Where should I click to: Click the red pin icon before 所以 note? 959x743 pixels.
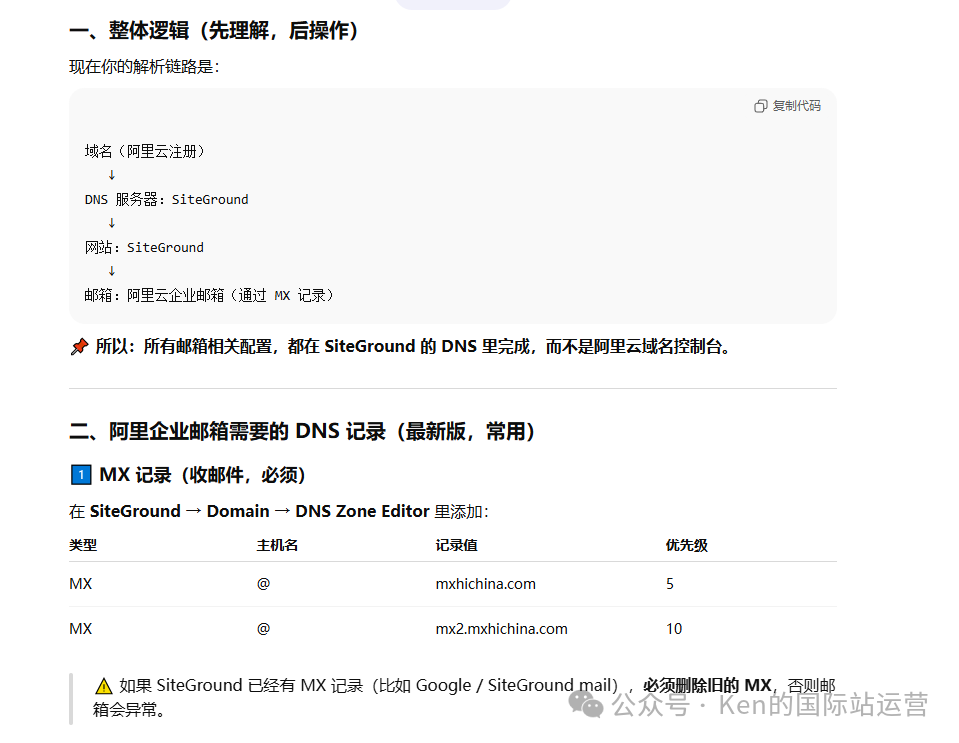80,346
